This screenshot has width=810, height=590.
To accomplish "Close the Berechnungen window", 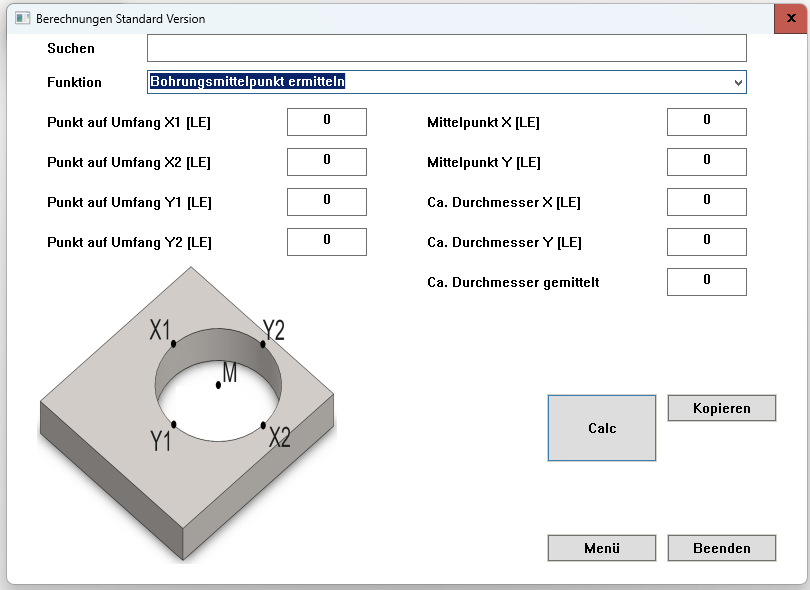I will [x=790, y=19].
